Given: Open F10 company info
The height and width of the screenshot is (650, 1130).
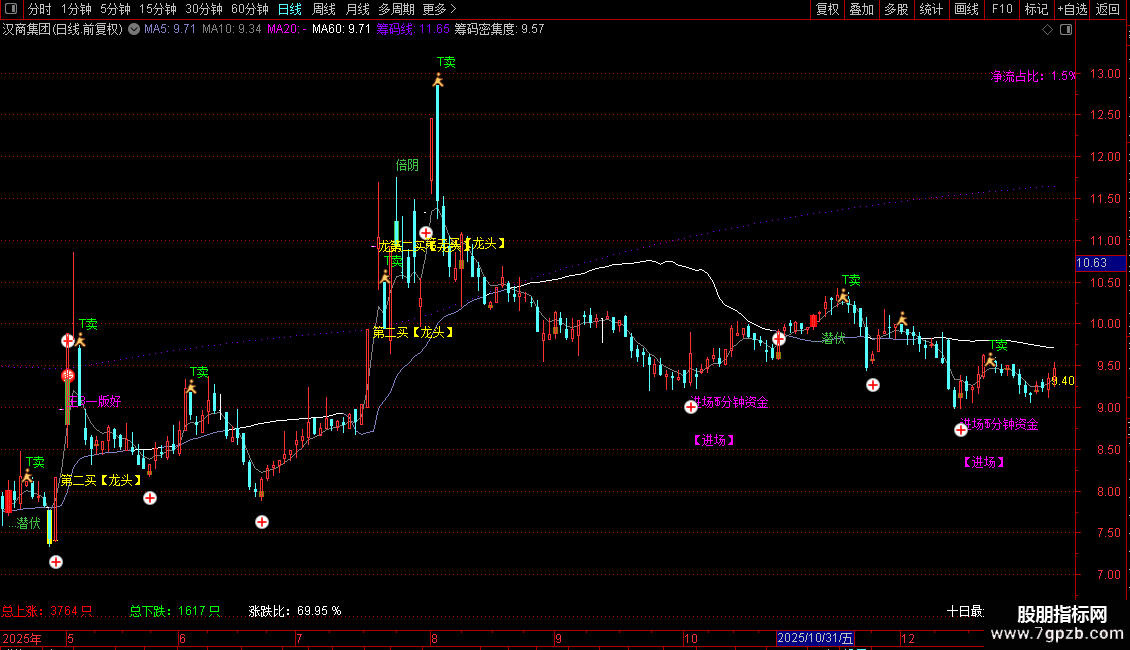Looking at the screenshot, I should click(x=1002, y=9).
